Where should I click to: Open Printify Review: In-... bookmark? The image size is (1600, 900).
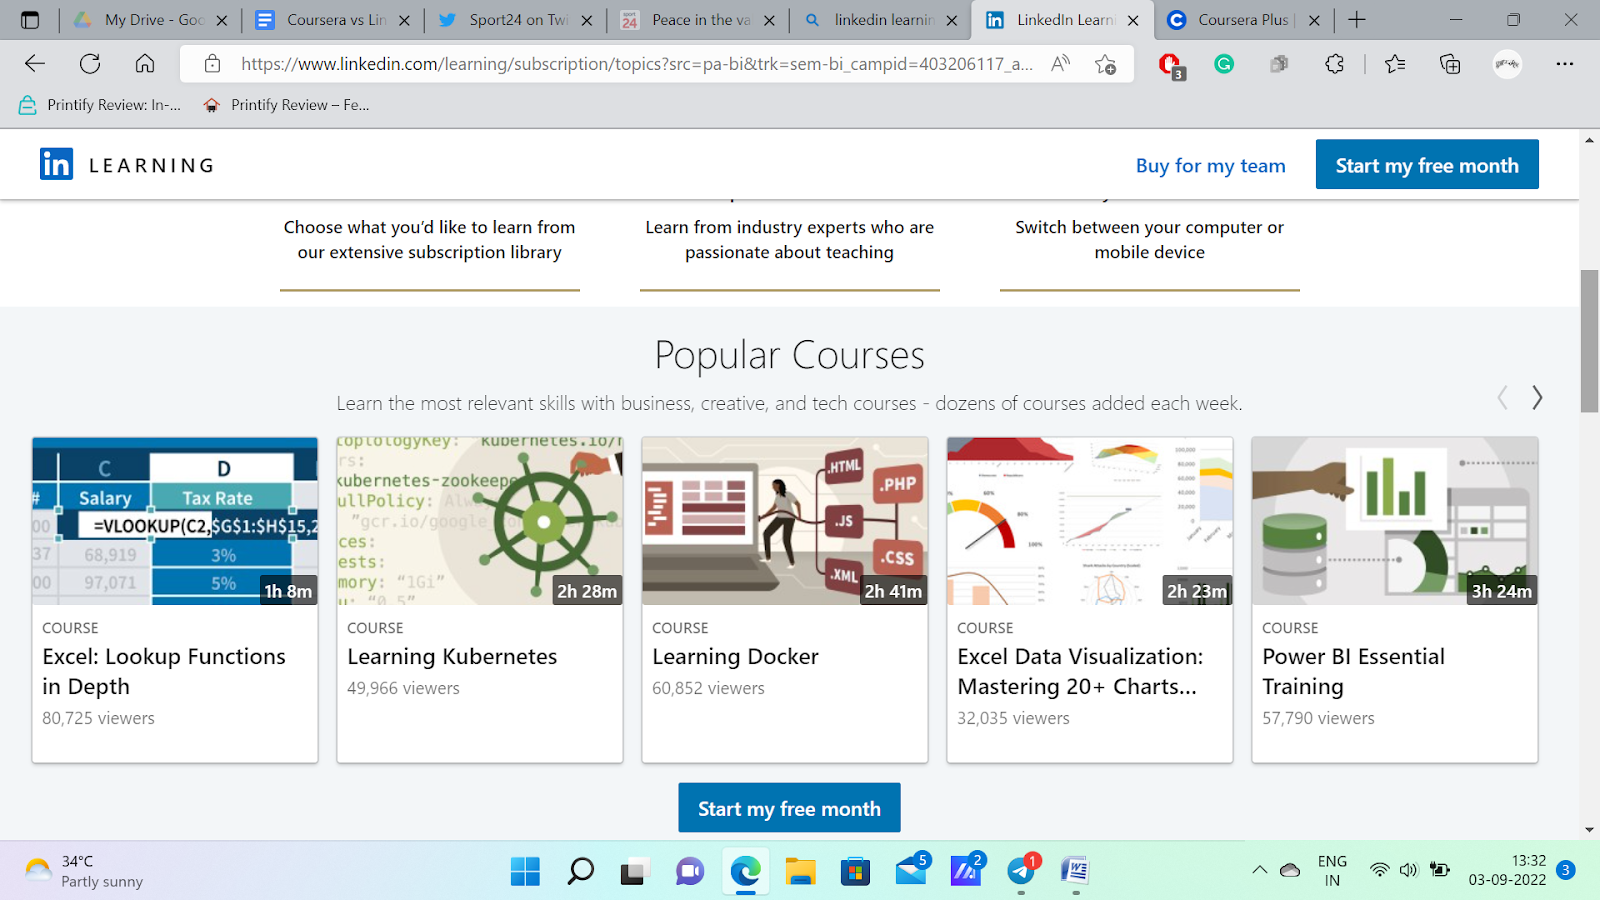point(100,105)
